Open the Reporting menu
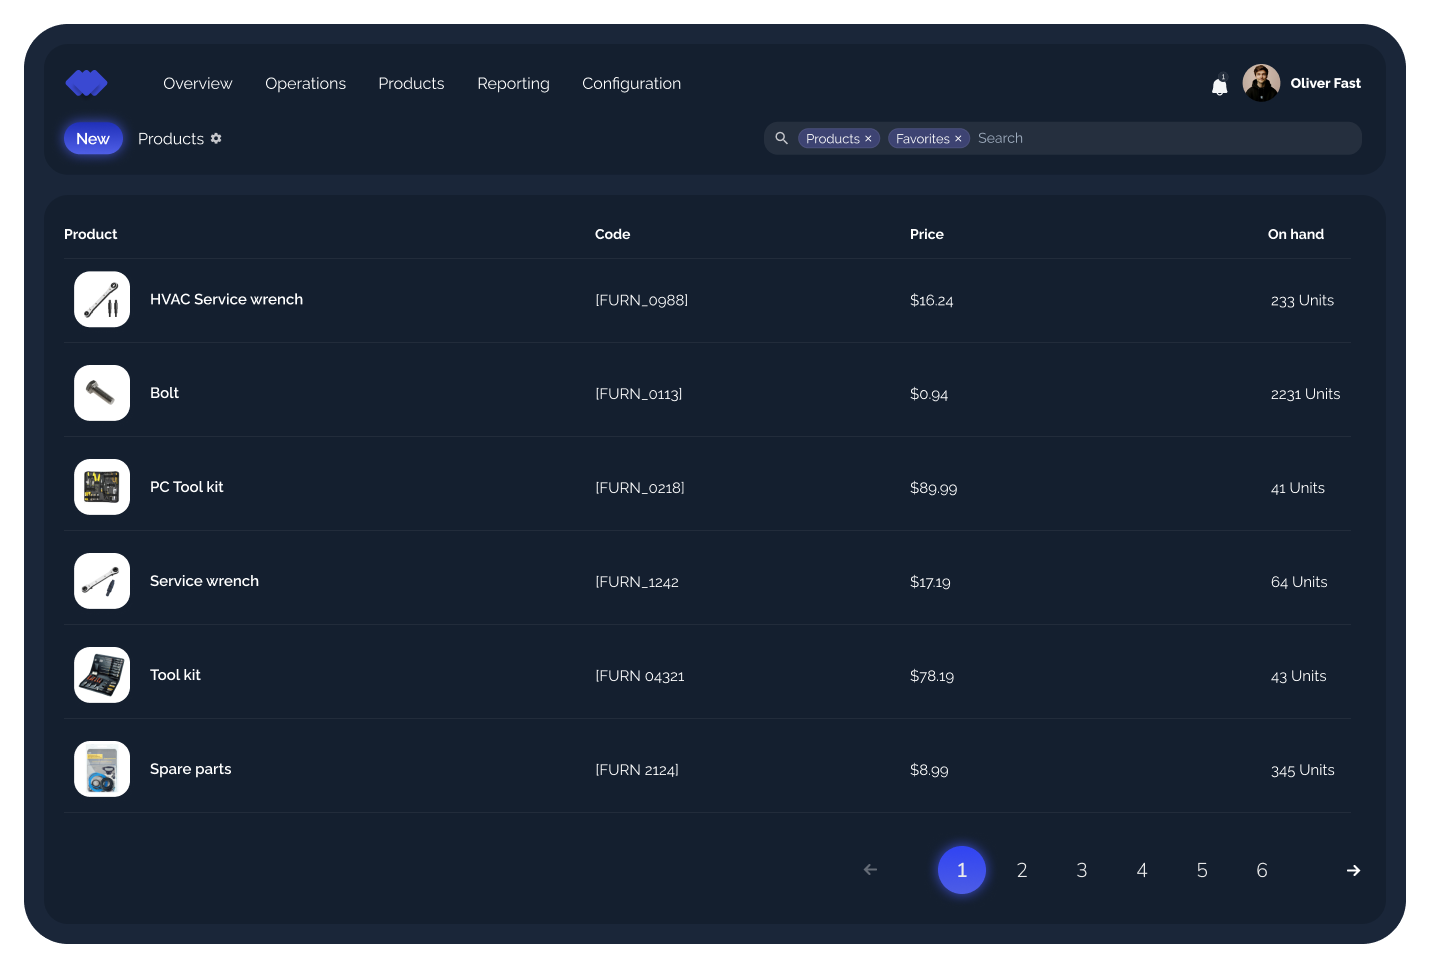The image size is (1430, 968). click(513, 84)
